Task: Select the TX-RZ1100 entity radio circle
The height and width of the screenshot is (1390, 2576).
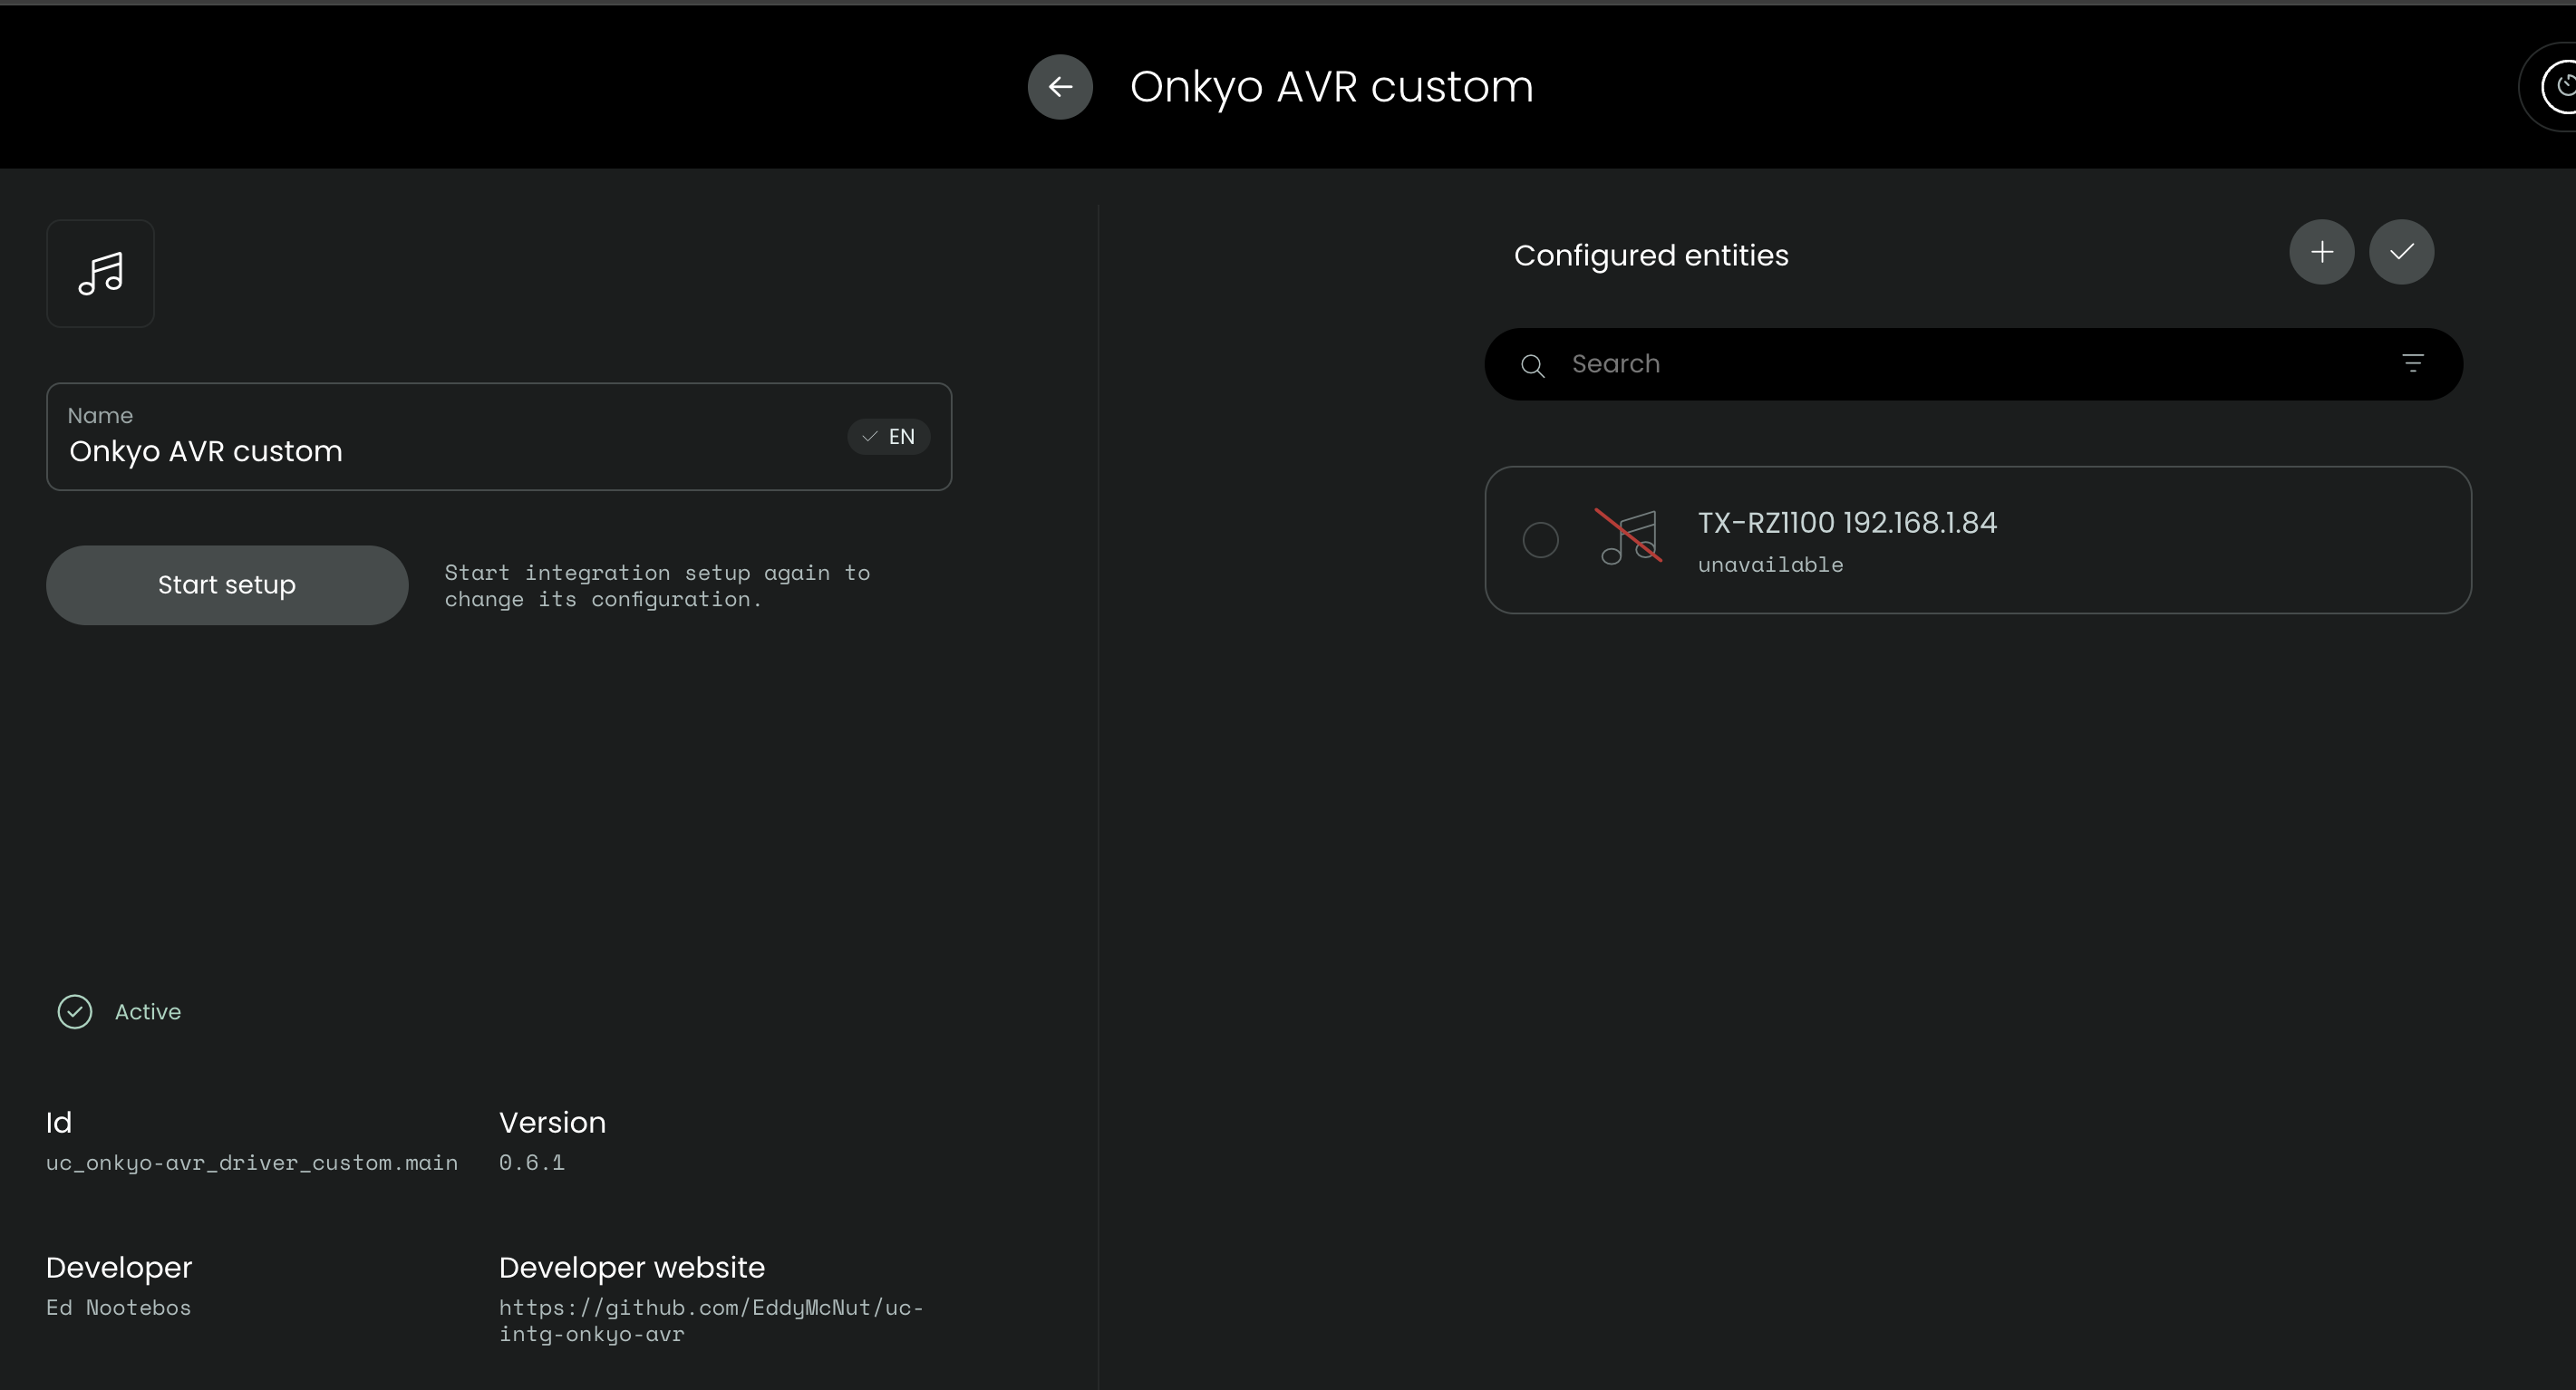Action: pyautogui.click(x=1540, y=540)
